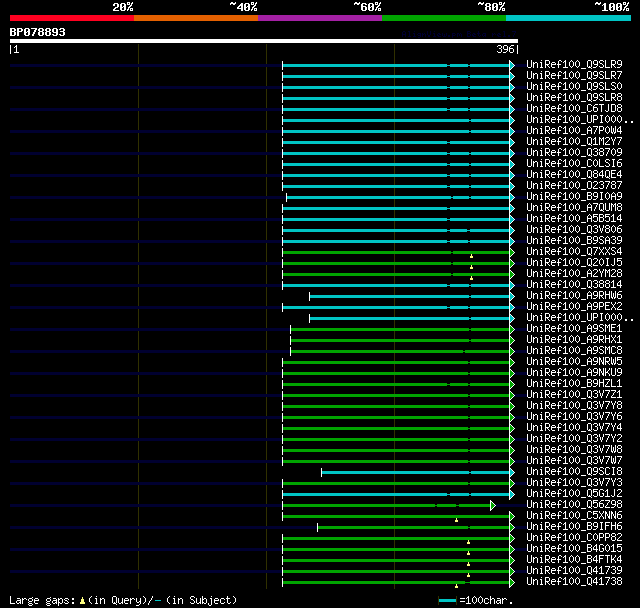640x608 pixels.
Task: Select the UniRef100_B9HZL1 label
Action: point(574,384)
